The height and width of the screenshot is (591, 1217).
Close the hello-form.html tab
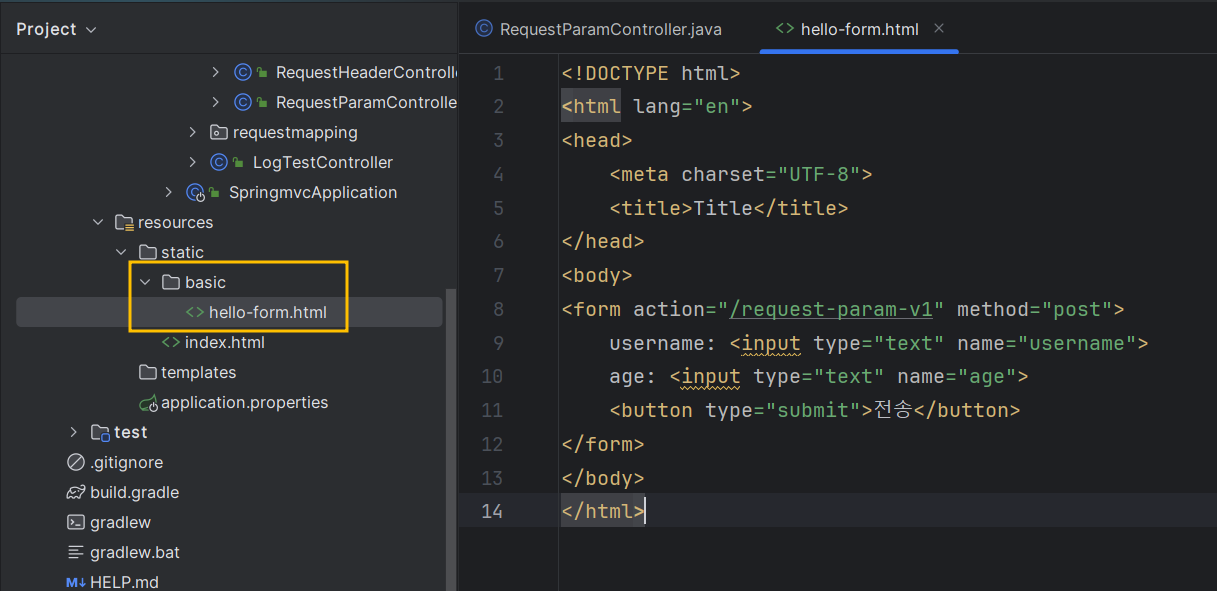(x=939, y=28)
